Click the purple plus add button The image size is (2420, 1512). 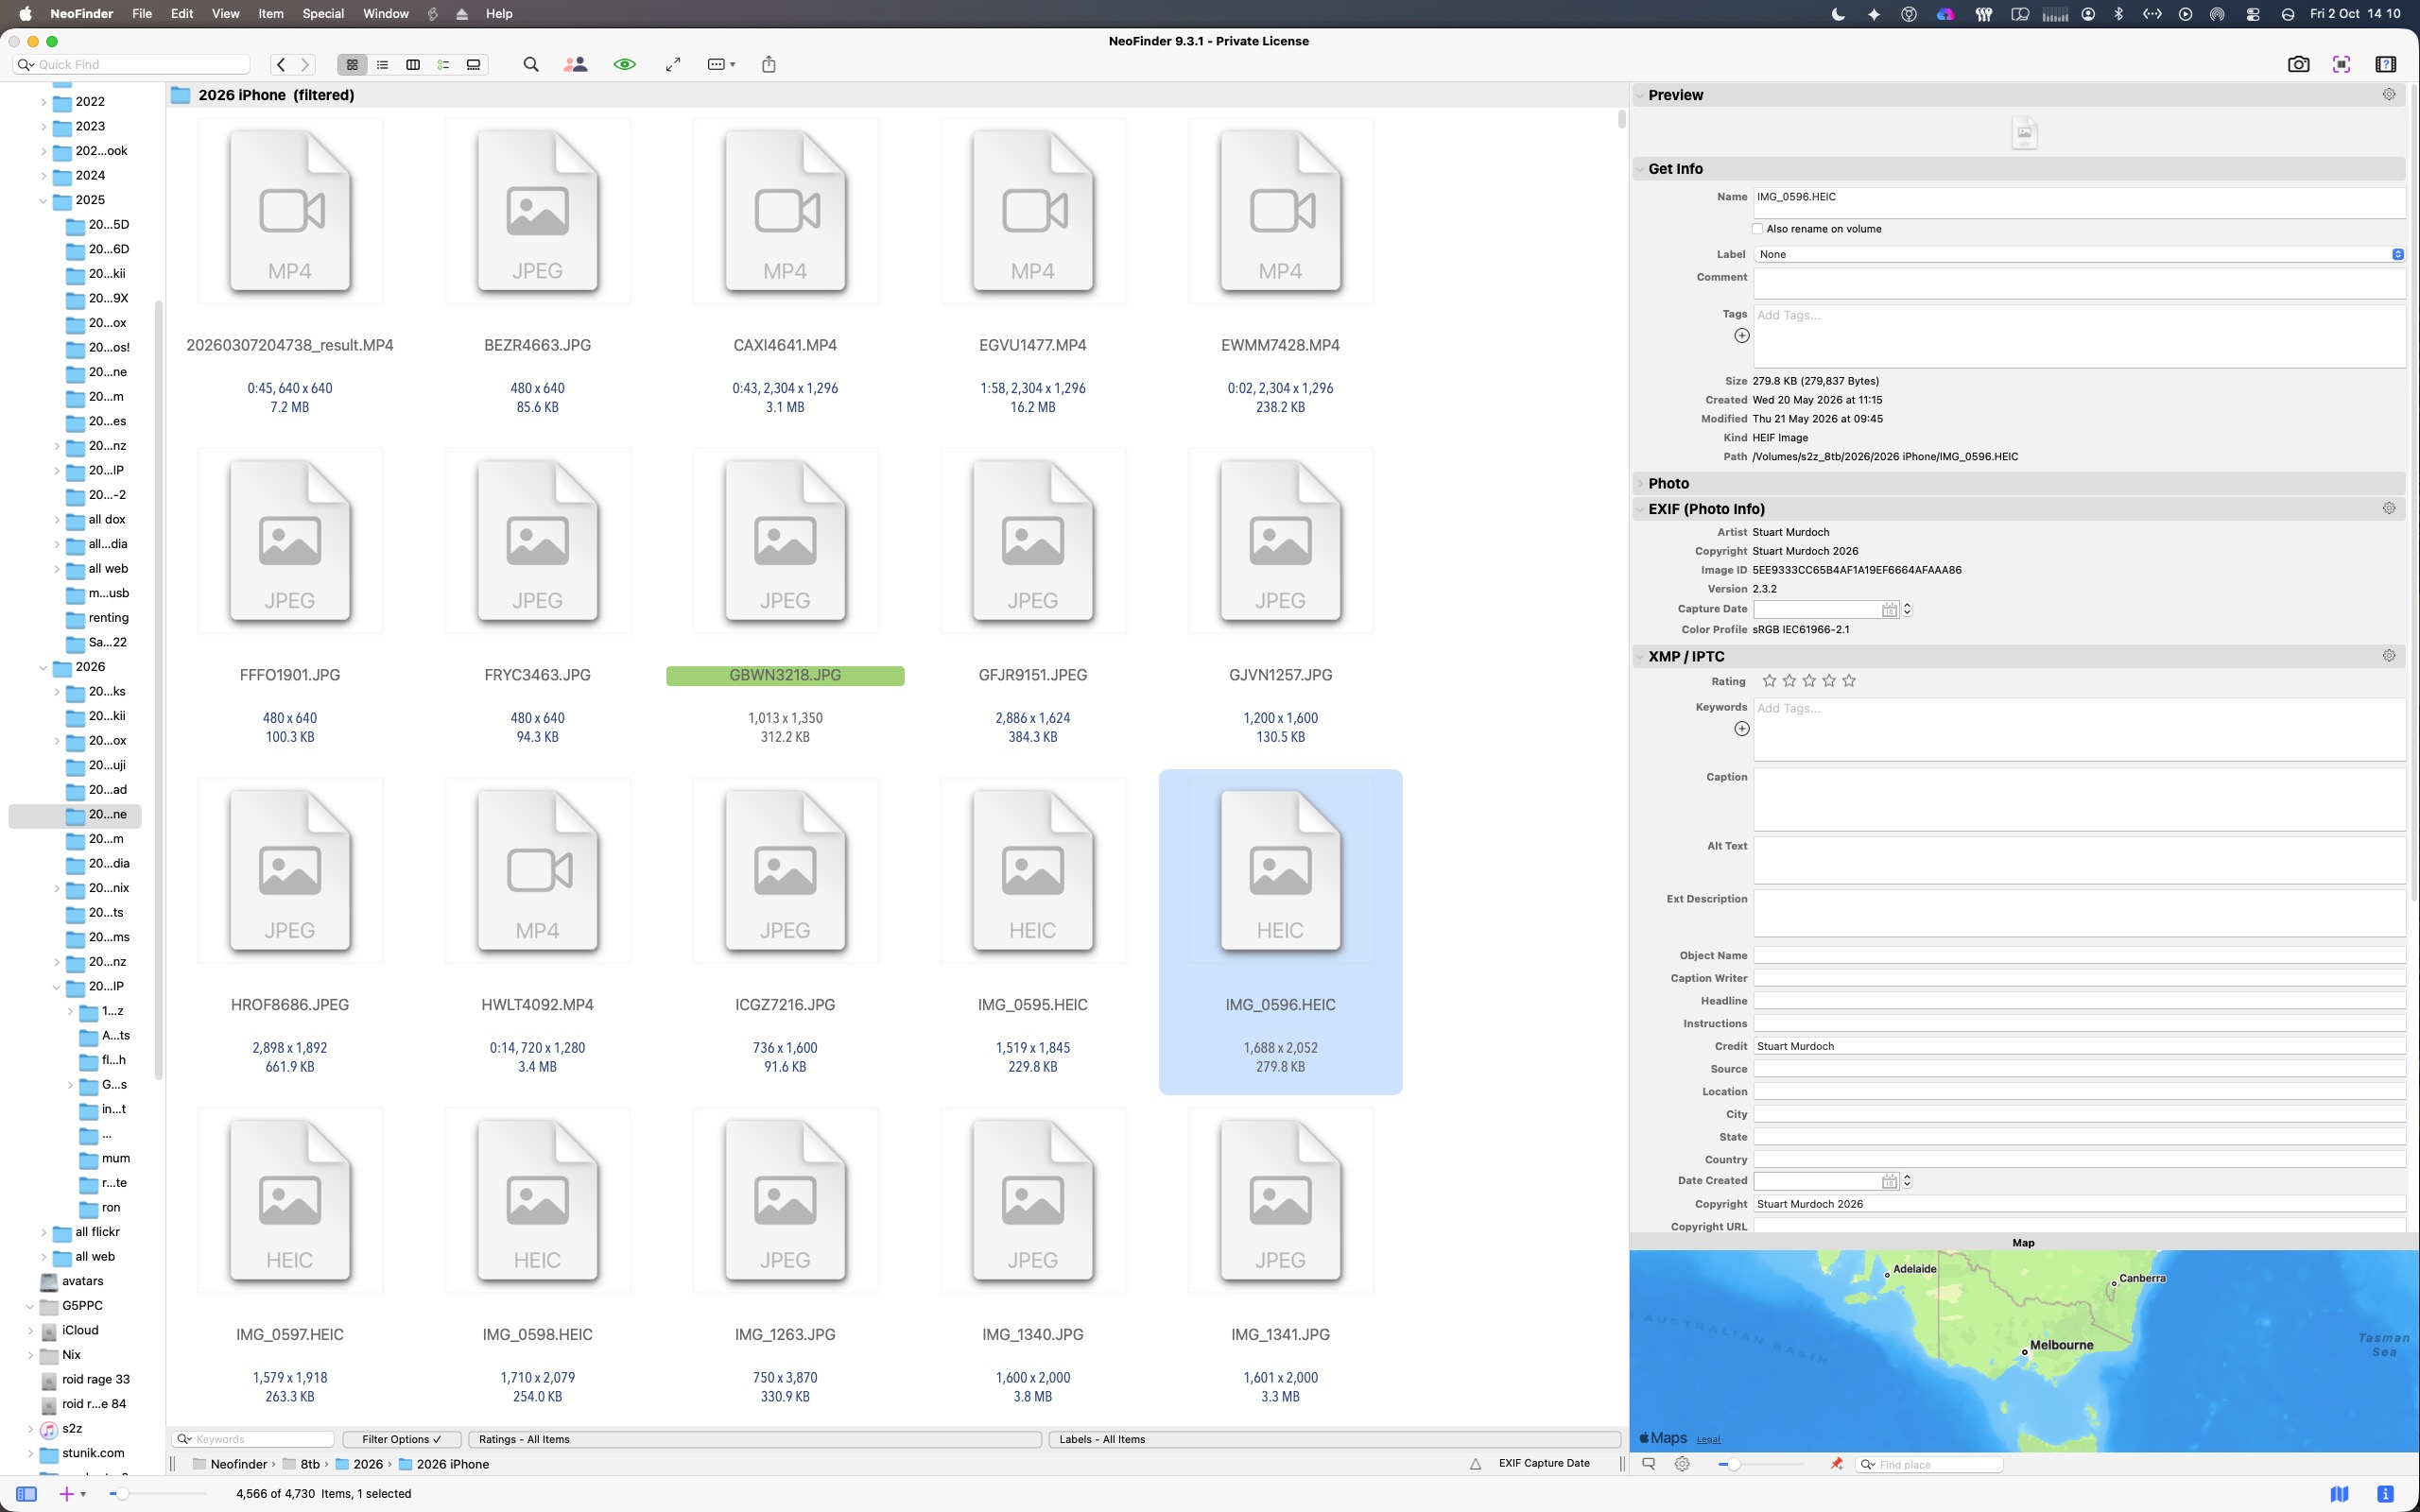(x=66, y=1493)
